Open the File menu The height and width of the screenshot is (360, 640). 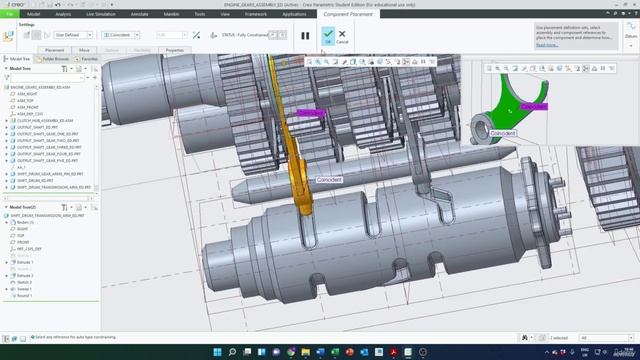[9, 14]
